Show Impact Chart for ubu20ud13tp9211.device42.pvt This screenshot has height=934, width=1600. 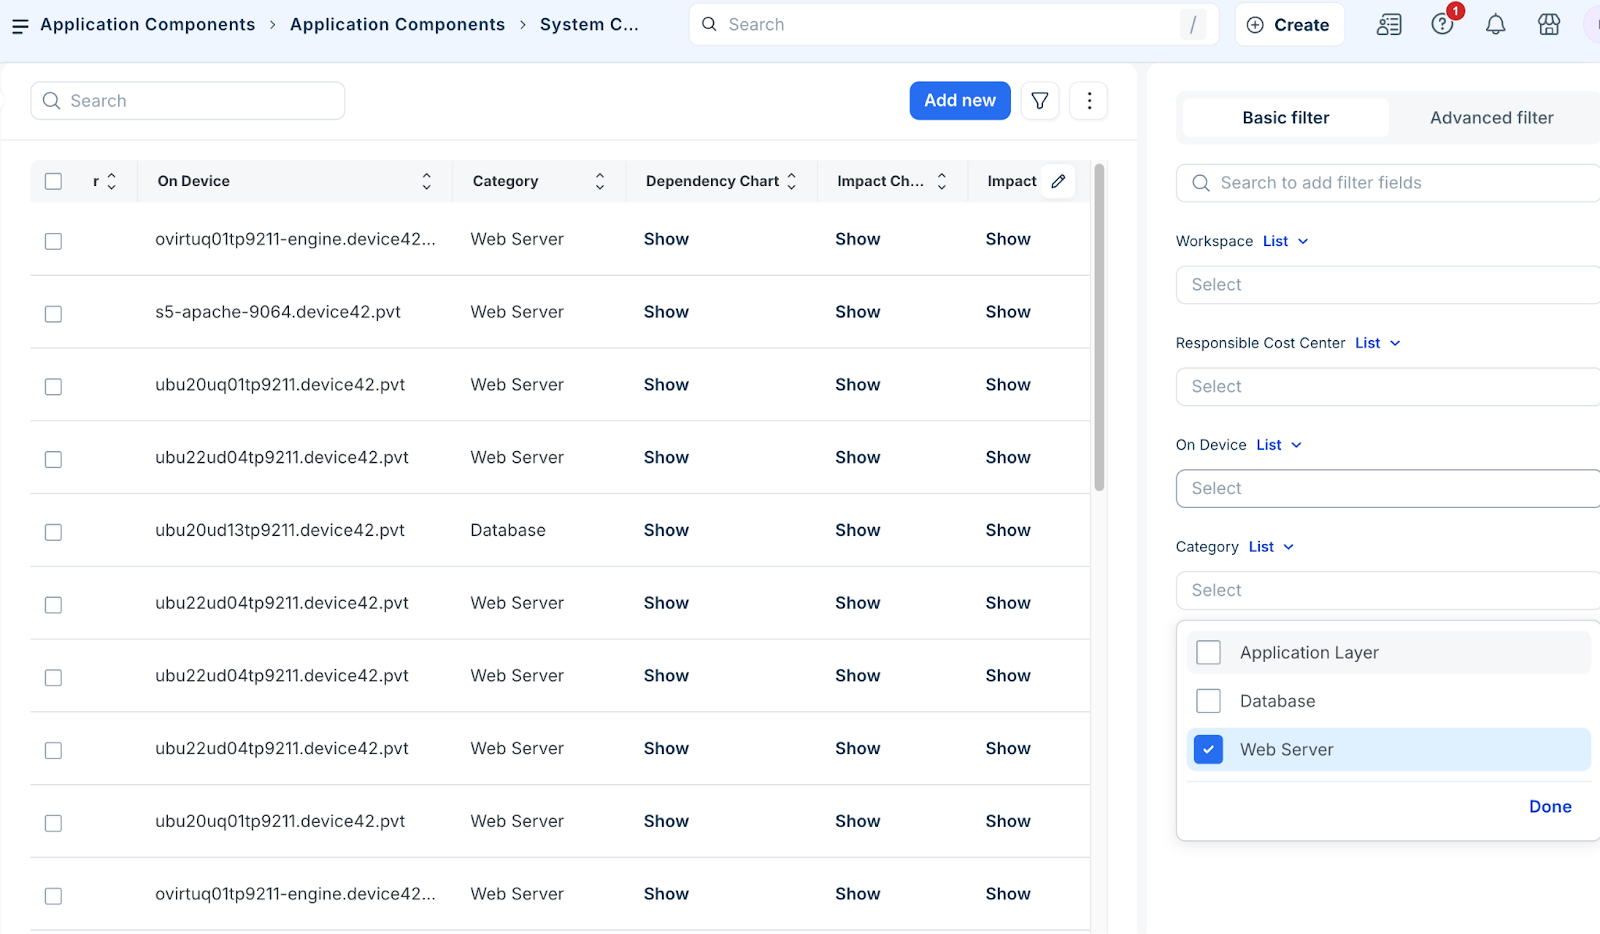pyautogui.click(x=858, y=530)
